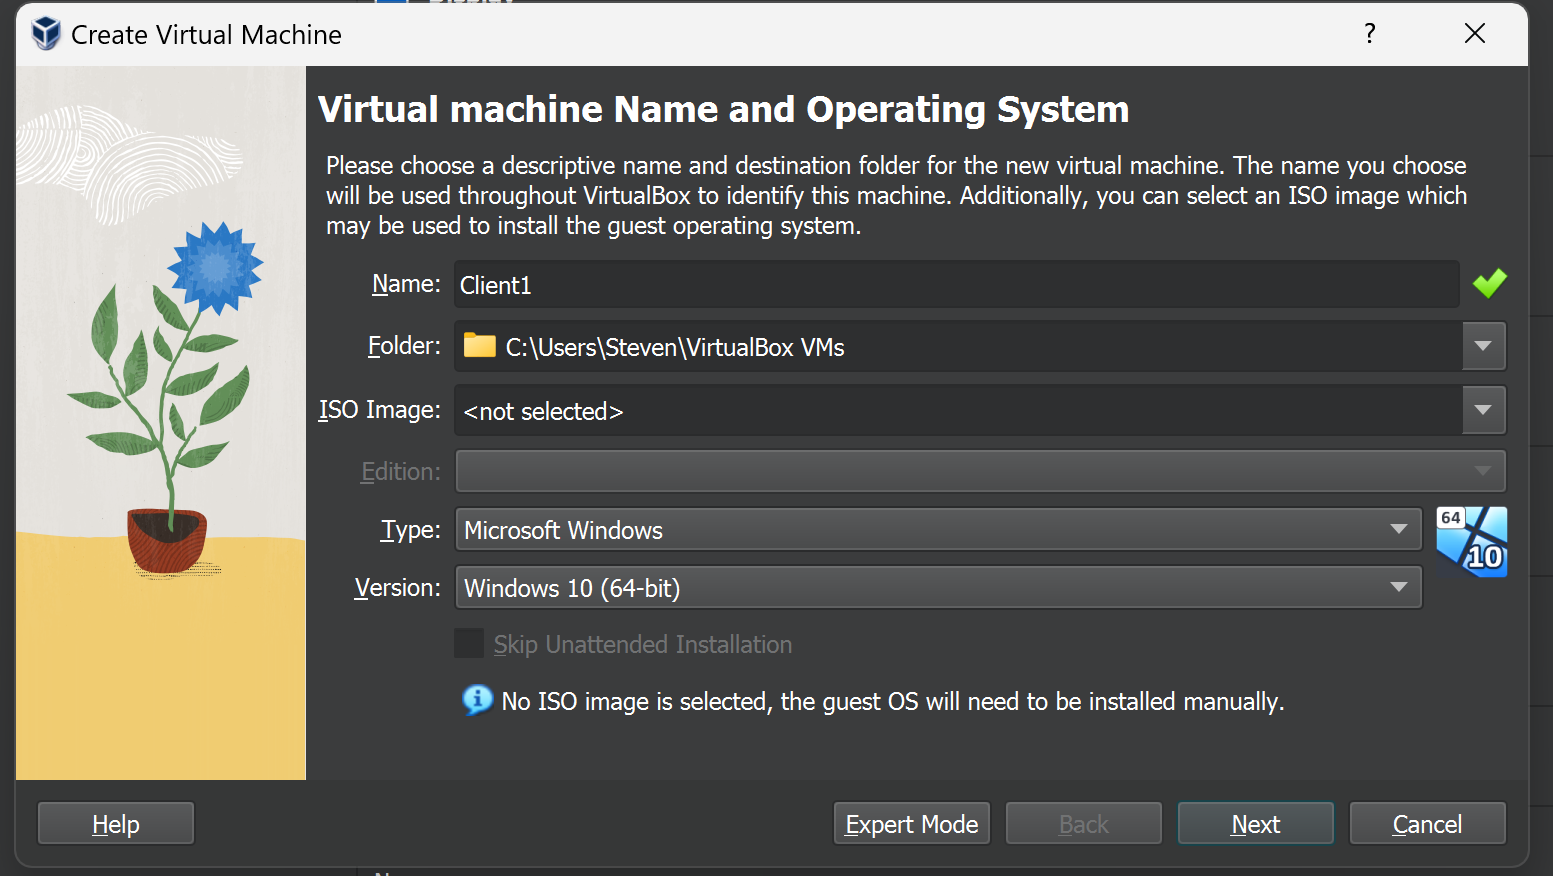Expand the Folder dropdown arrow

point(1483,346)
